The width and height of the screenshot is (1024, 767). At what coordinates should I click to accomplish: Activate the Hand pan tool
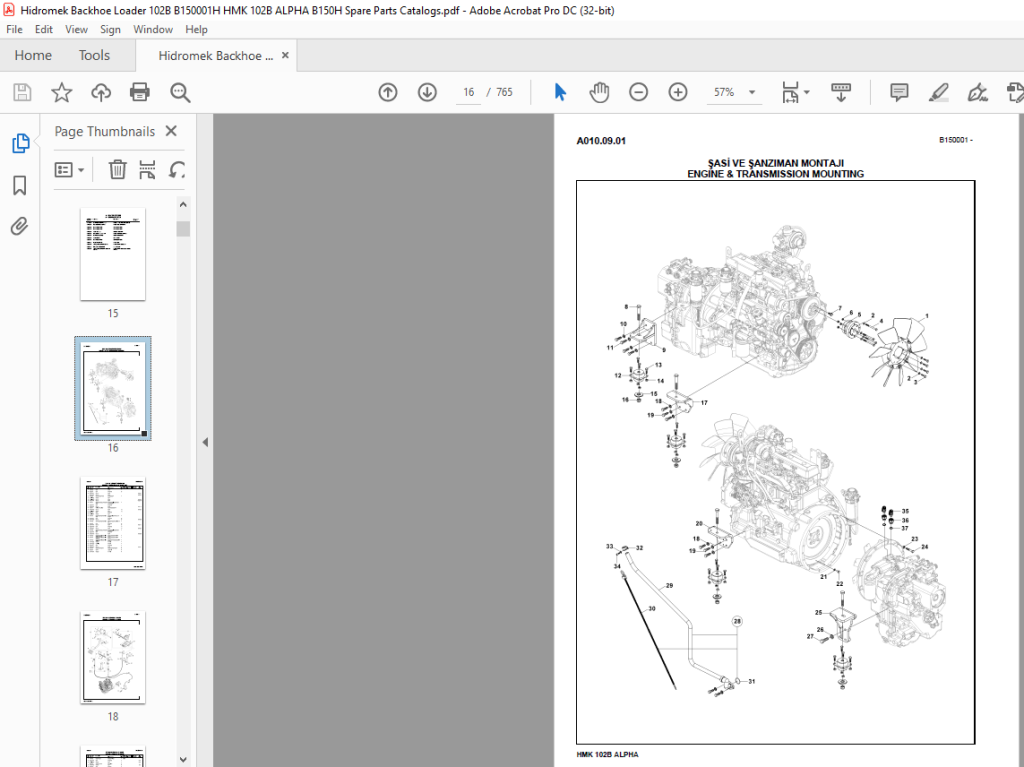coord(599,92)
